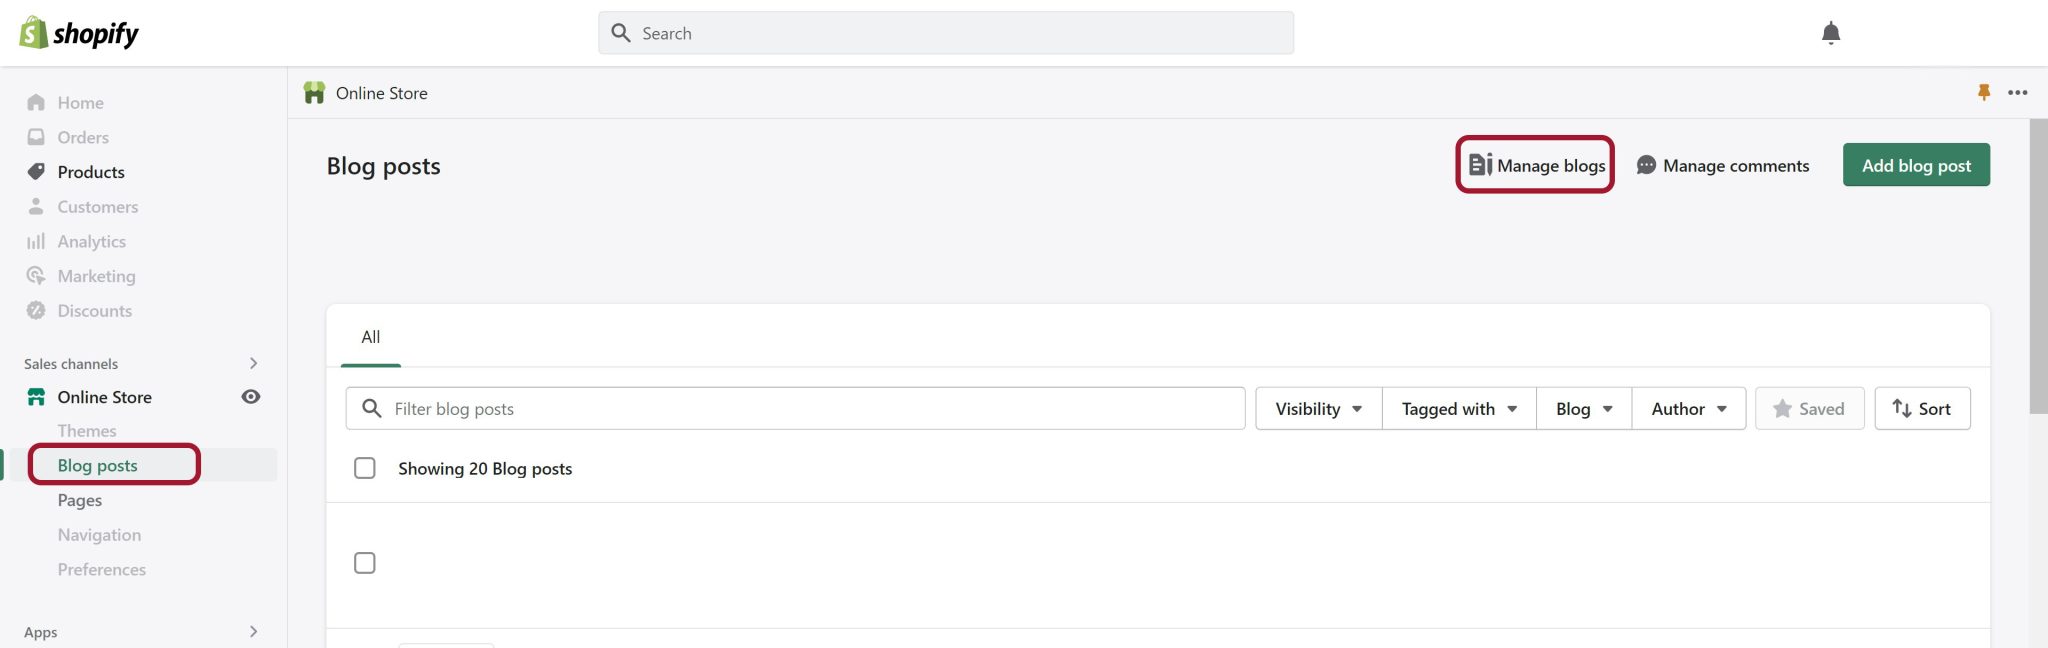Tick the first blog post row checkbox

tap(365, 563)
